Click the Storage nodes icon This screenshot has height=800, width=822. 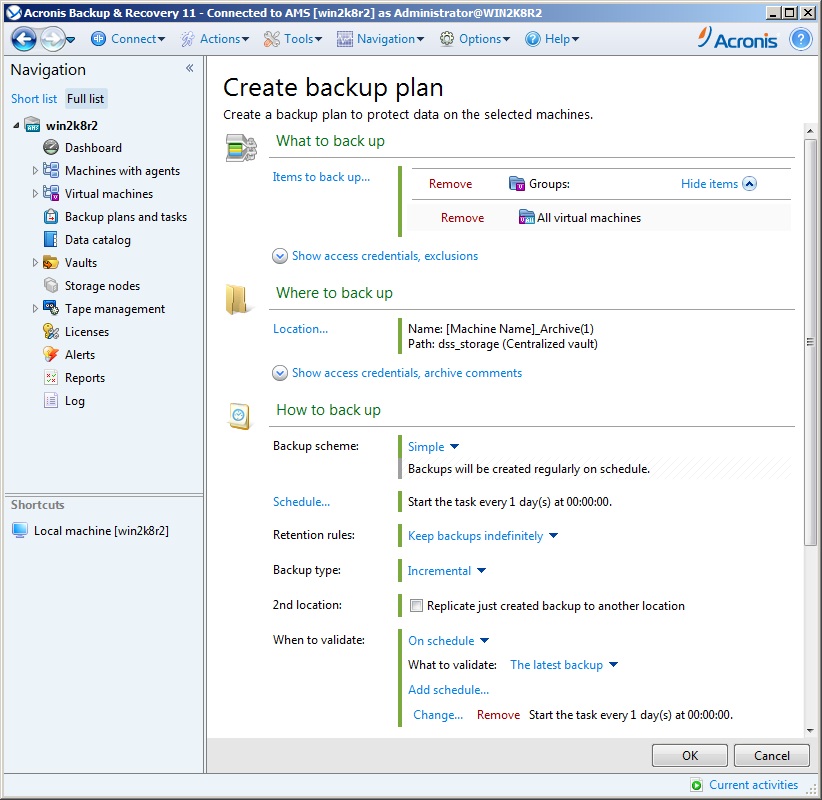(x=51, y=286)
